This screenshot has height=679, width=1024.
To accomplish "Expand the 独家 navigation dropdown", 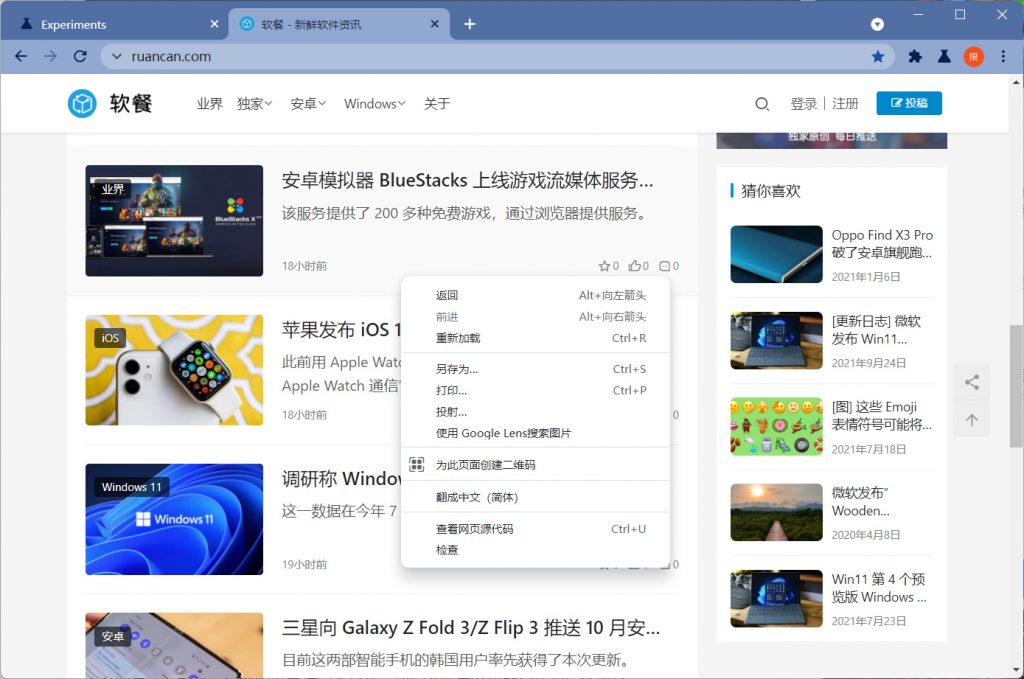I will click(254, 104).
